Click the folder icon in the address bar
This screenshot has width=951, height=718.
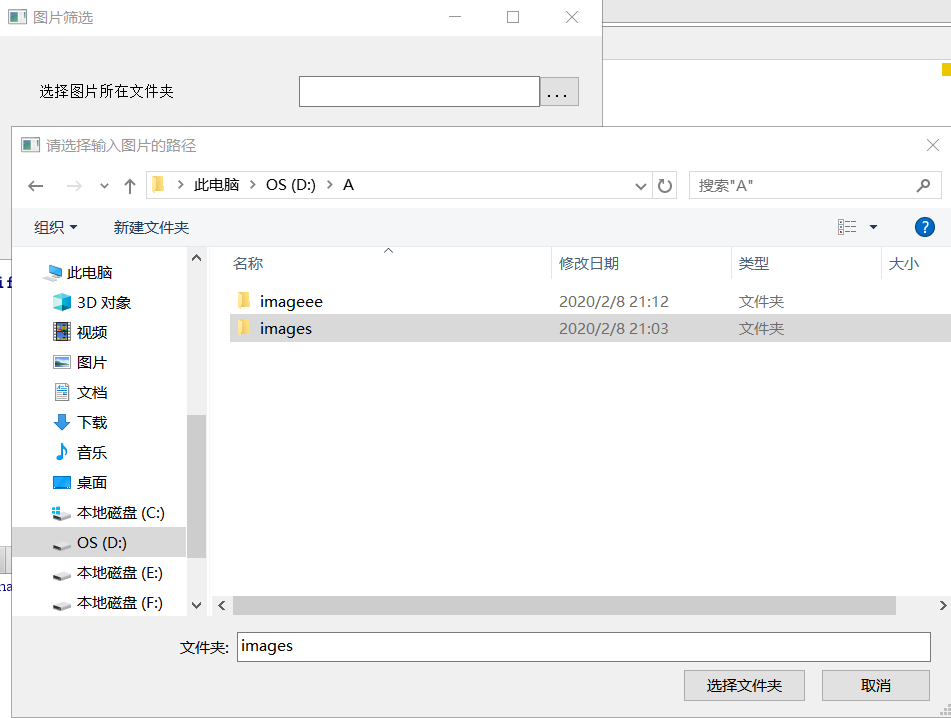pyautogui.click(x=159, y=185)
